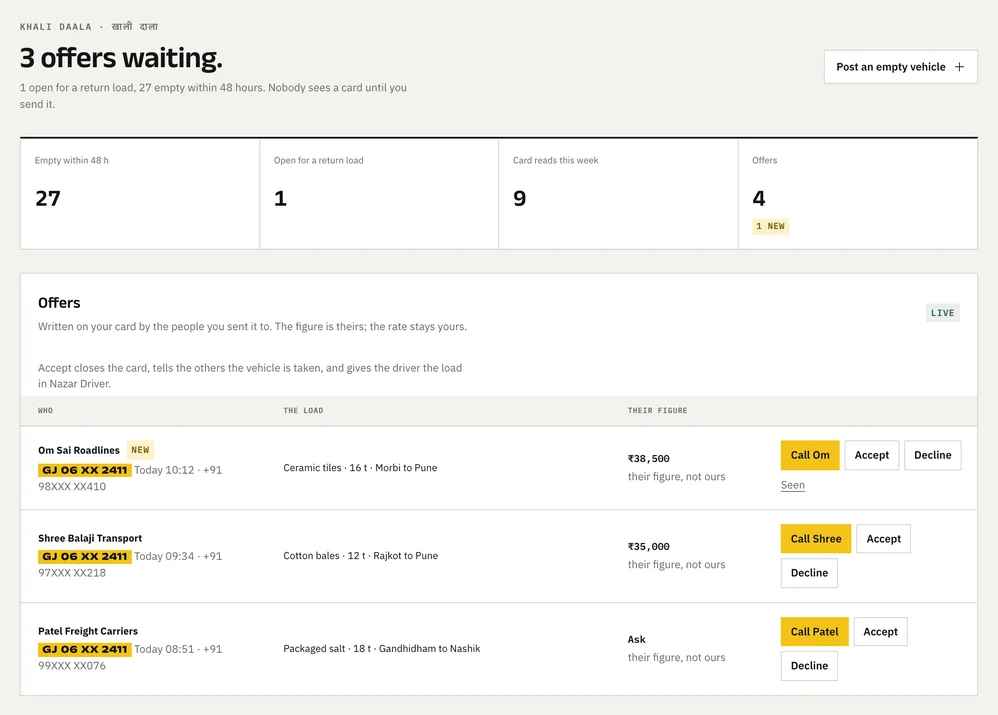Call Patel Freight Carriers

click(x=814, y=632)
